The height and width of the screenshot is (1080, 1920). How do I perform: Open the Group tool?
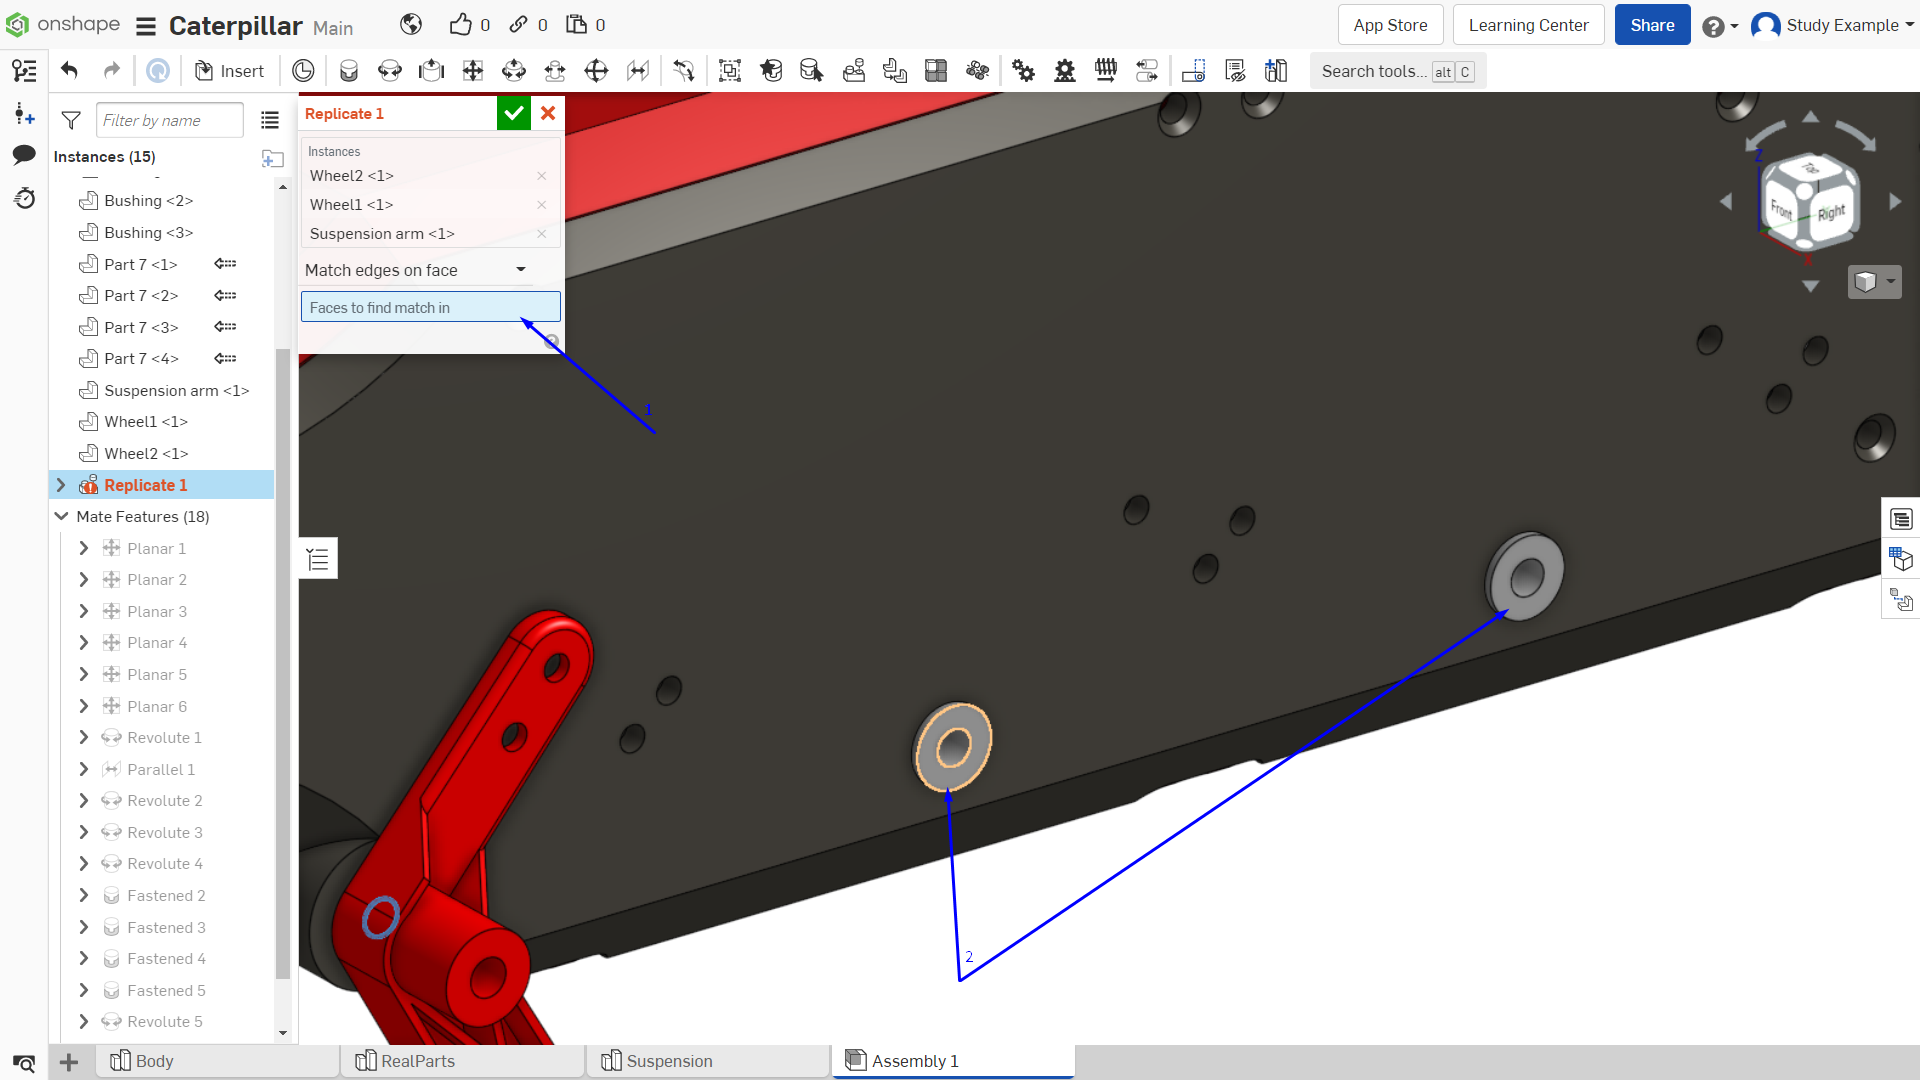[730, 71]
